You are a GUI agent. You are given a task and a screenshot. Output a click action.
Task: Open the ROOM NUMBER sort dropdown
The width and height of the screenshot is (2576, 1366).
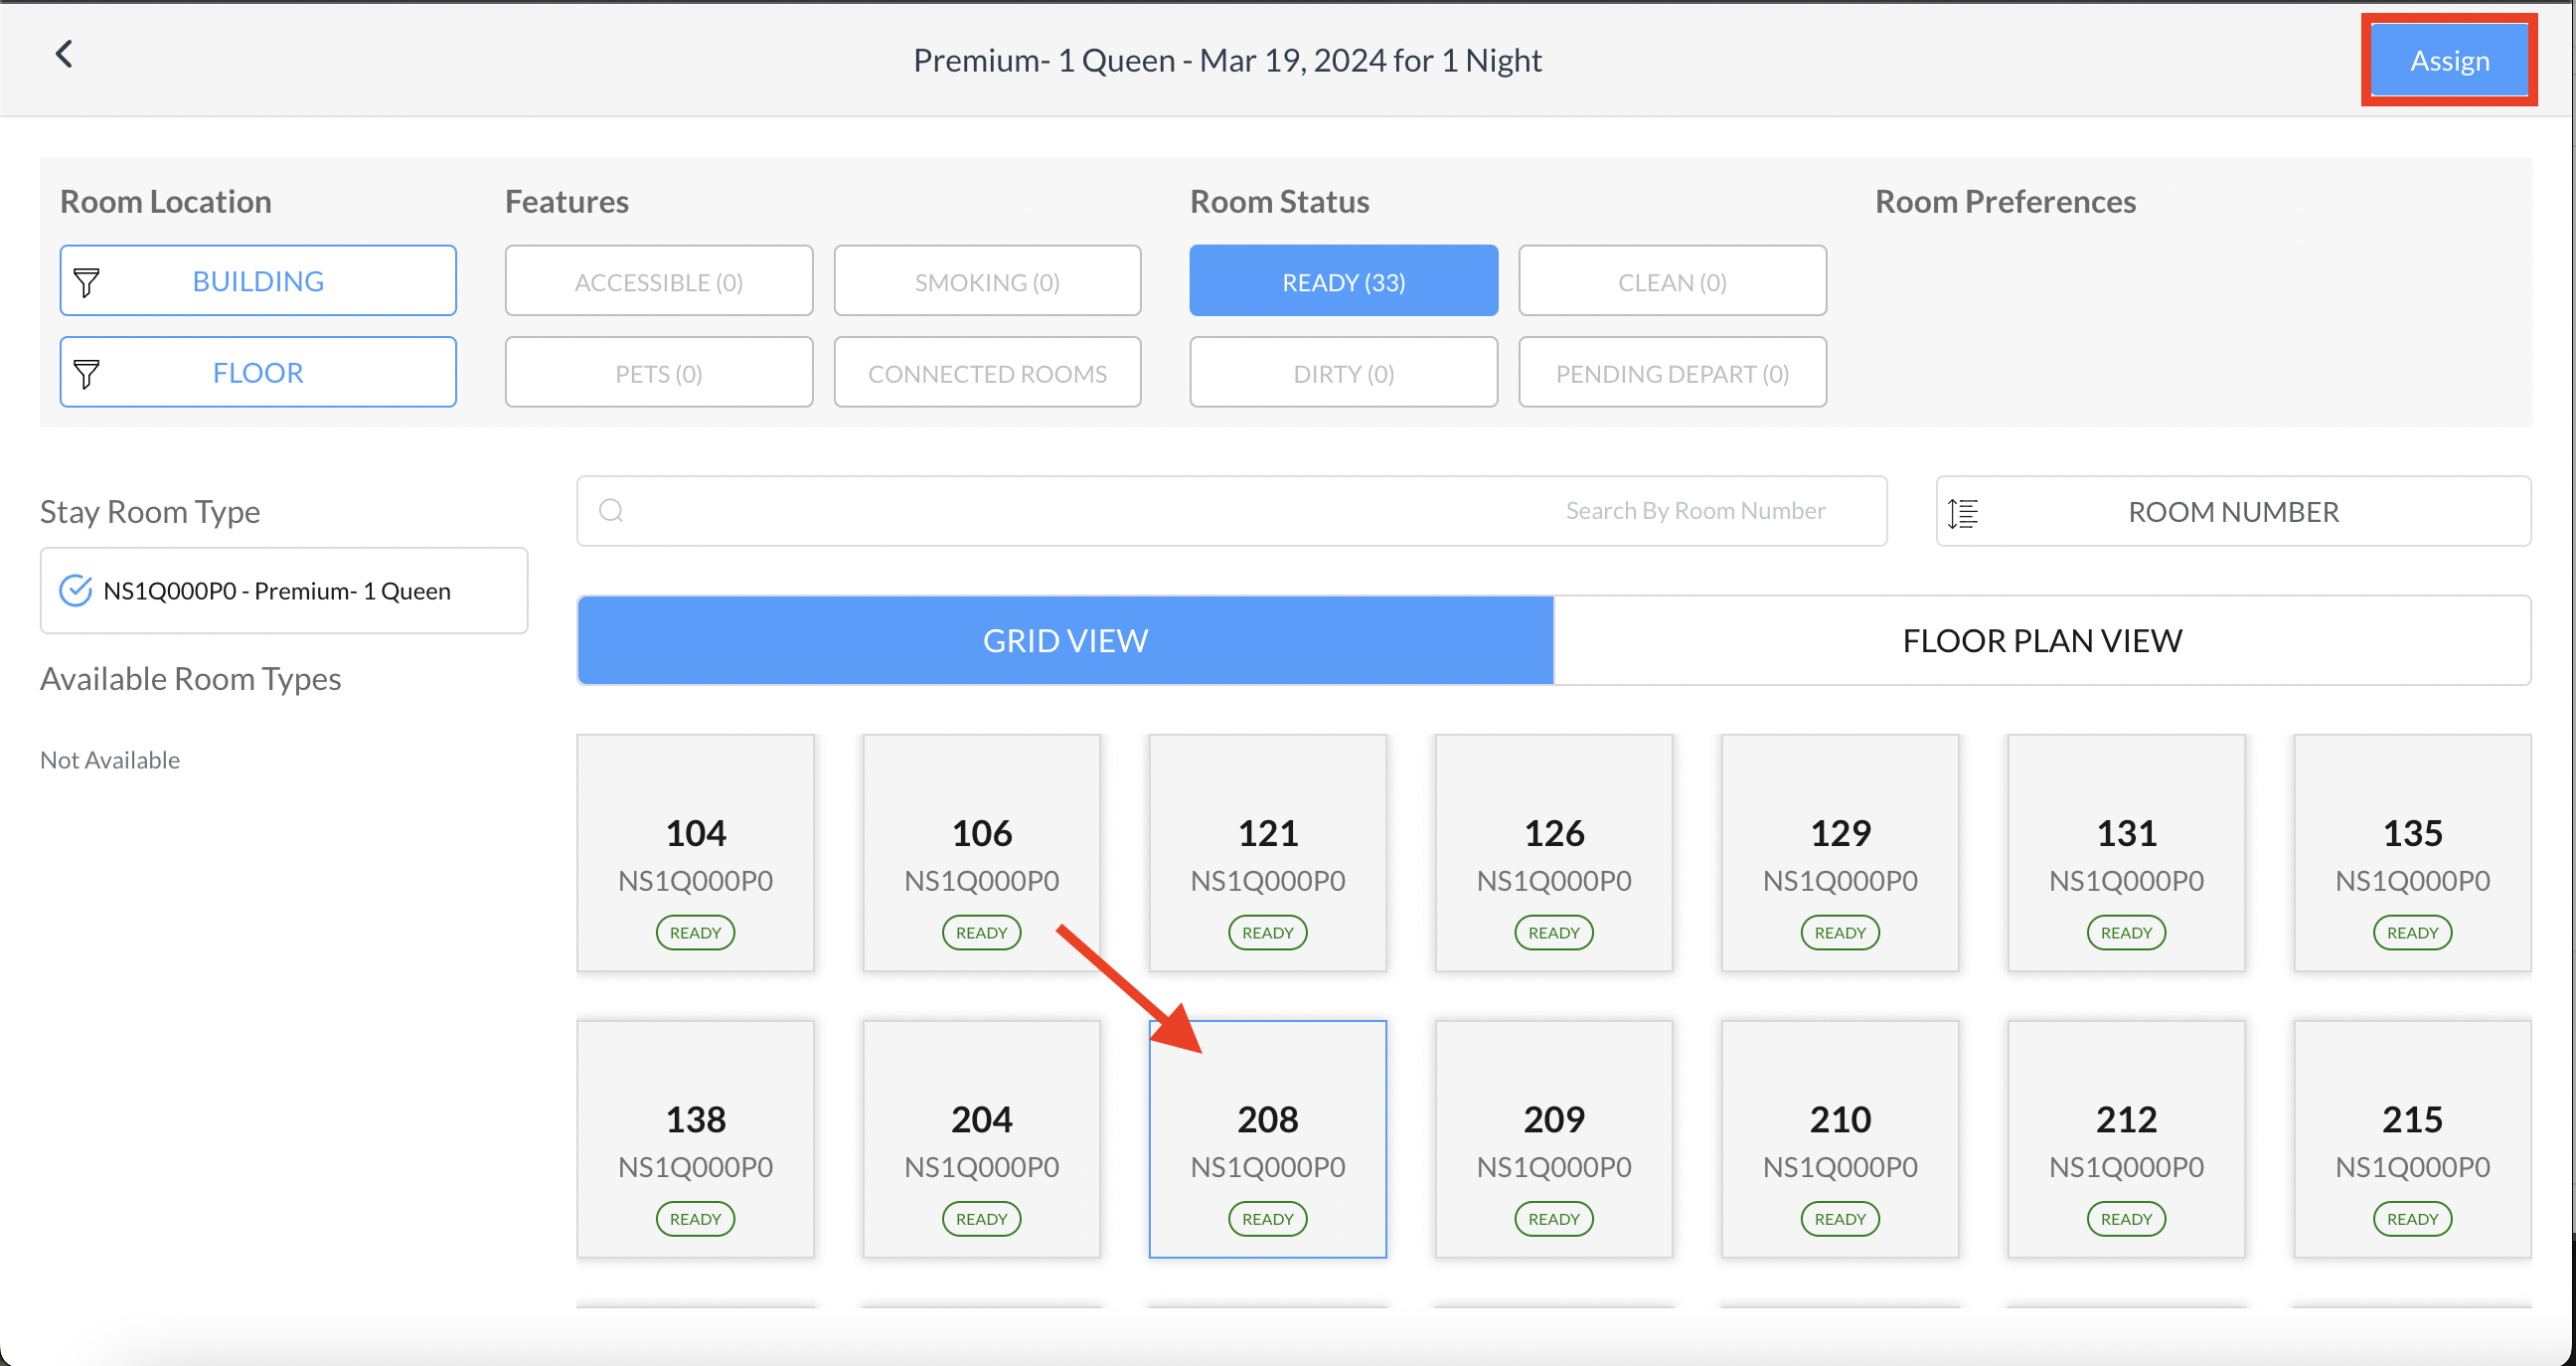tap(2232, 512)
